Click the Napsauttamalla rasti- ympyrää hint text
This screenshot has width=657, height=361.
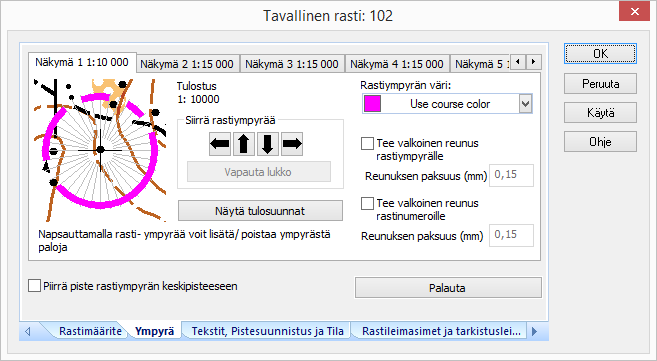click(x=184, y=240)
